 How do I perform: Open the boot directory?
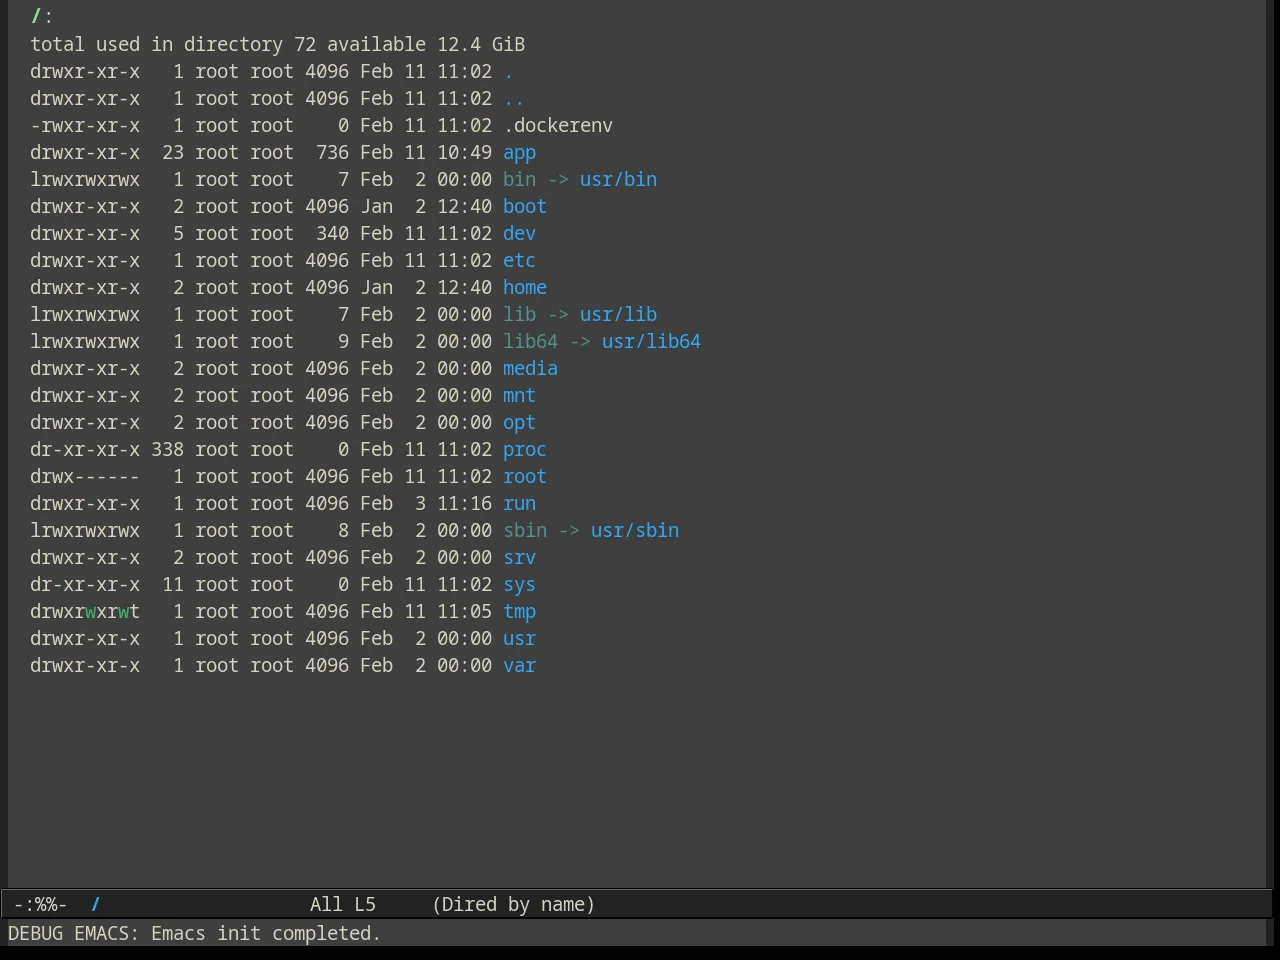(x=525, y=207)
